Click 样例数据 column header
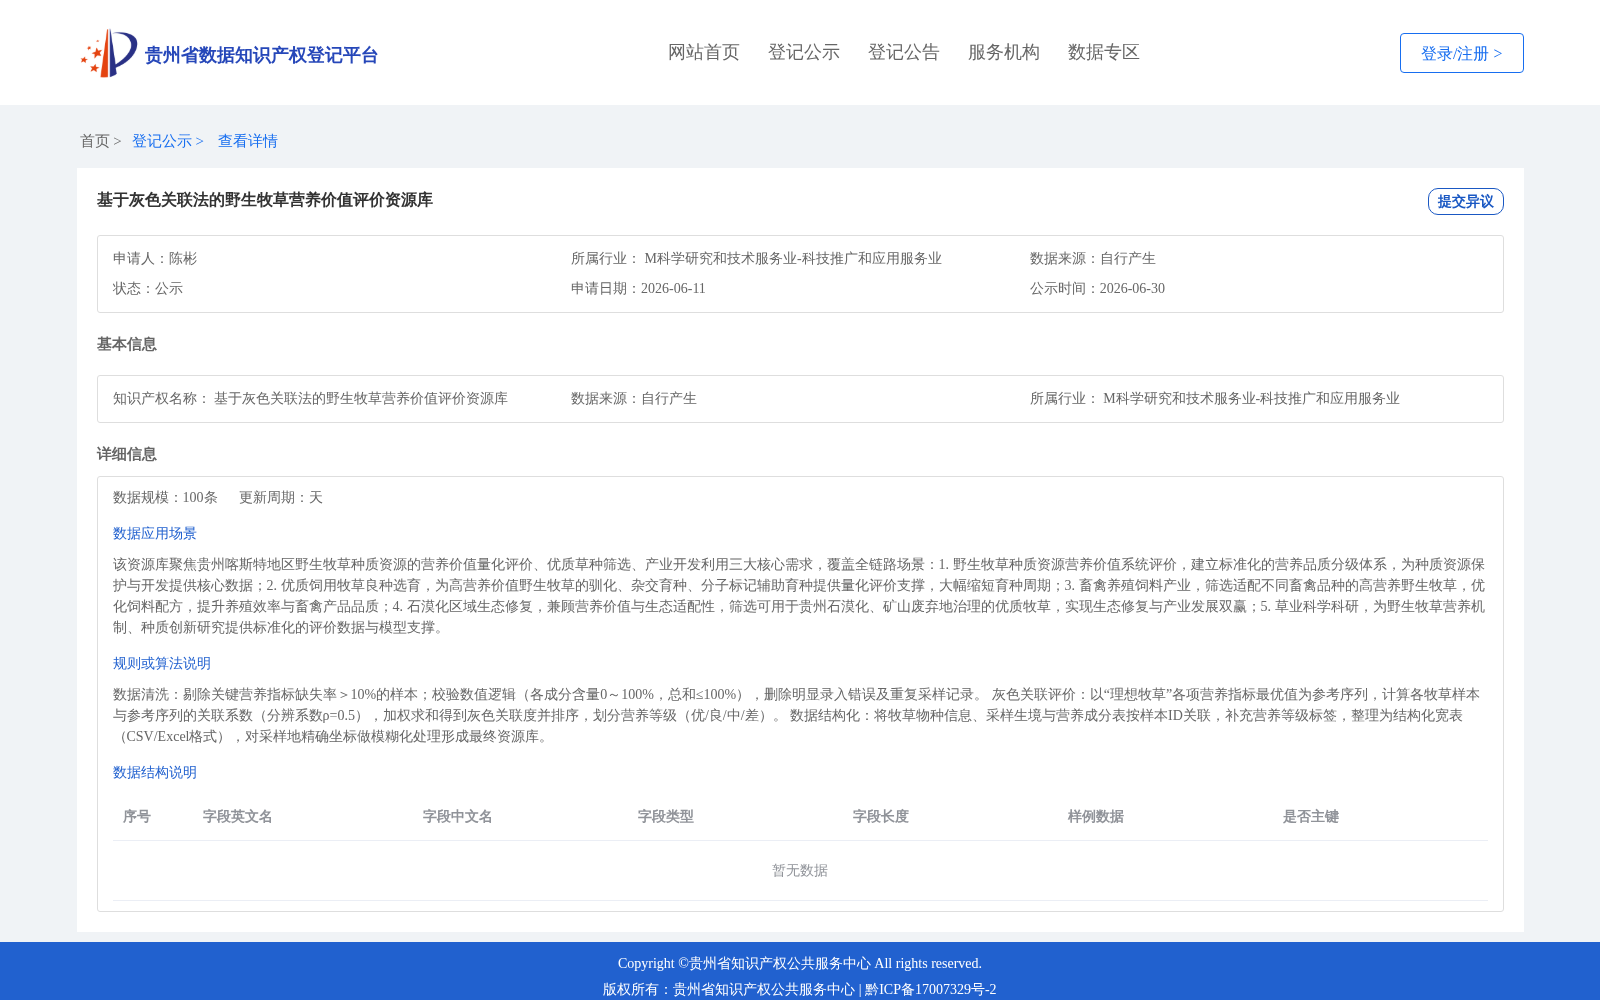The height and width of the screenshot is (1000, 1600). point(1096,816)
